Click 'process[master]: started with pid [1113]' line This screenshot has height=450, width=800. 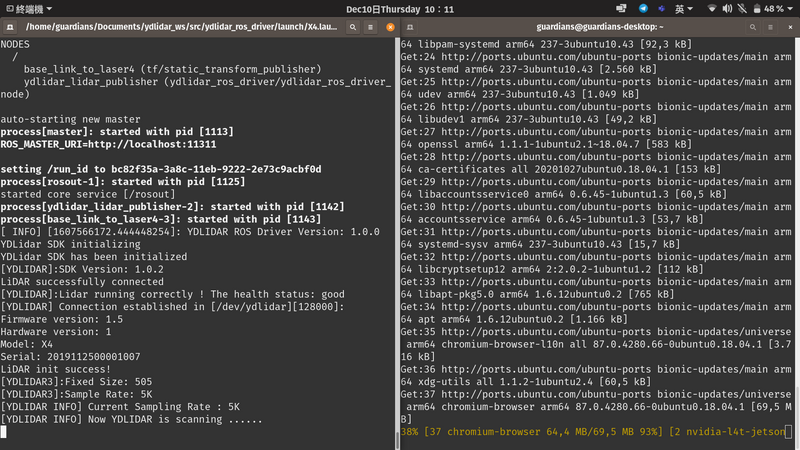(x=117, y=132)
